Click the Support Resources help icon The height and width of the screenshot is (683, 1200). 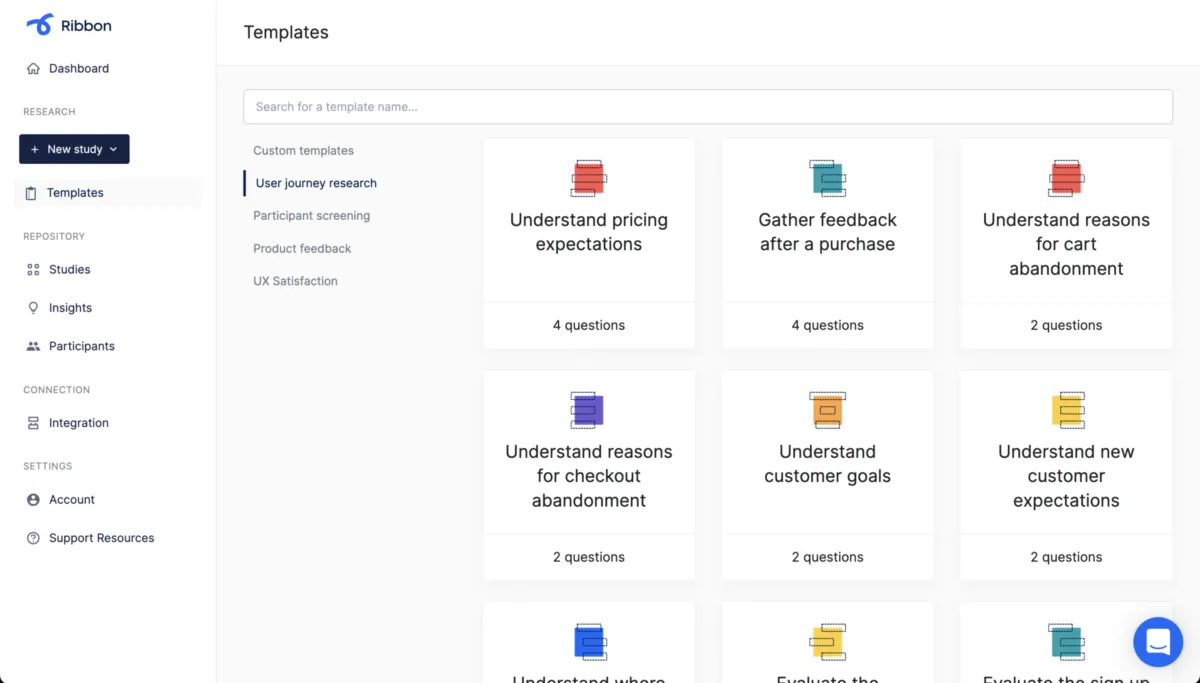point(33,538)
